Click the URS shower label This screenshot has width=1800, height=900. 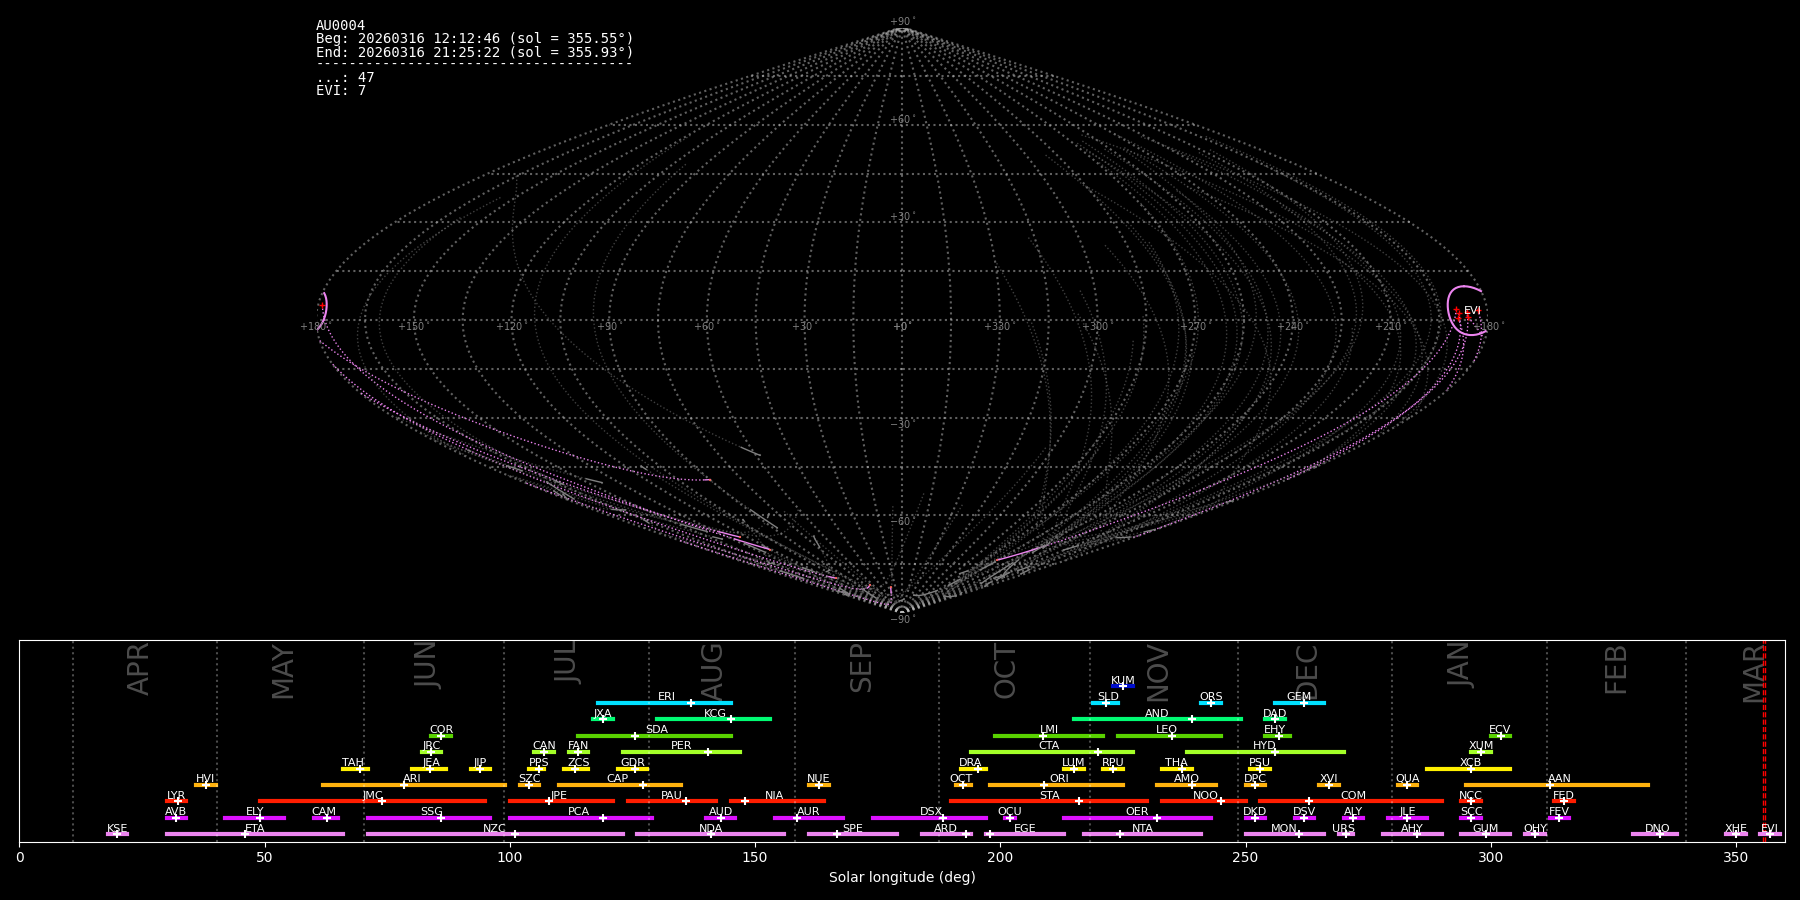click(1343, 829)
